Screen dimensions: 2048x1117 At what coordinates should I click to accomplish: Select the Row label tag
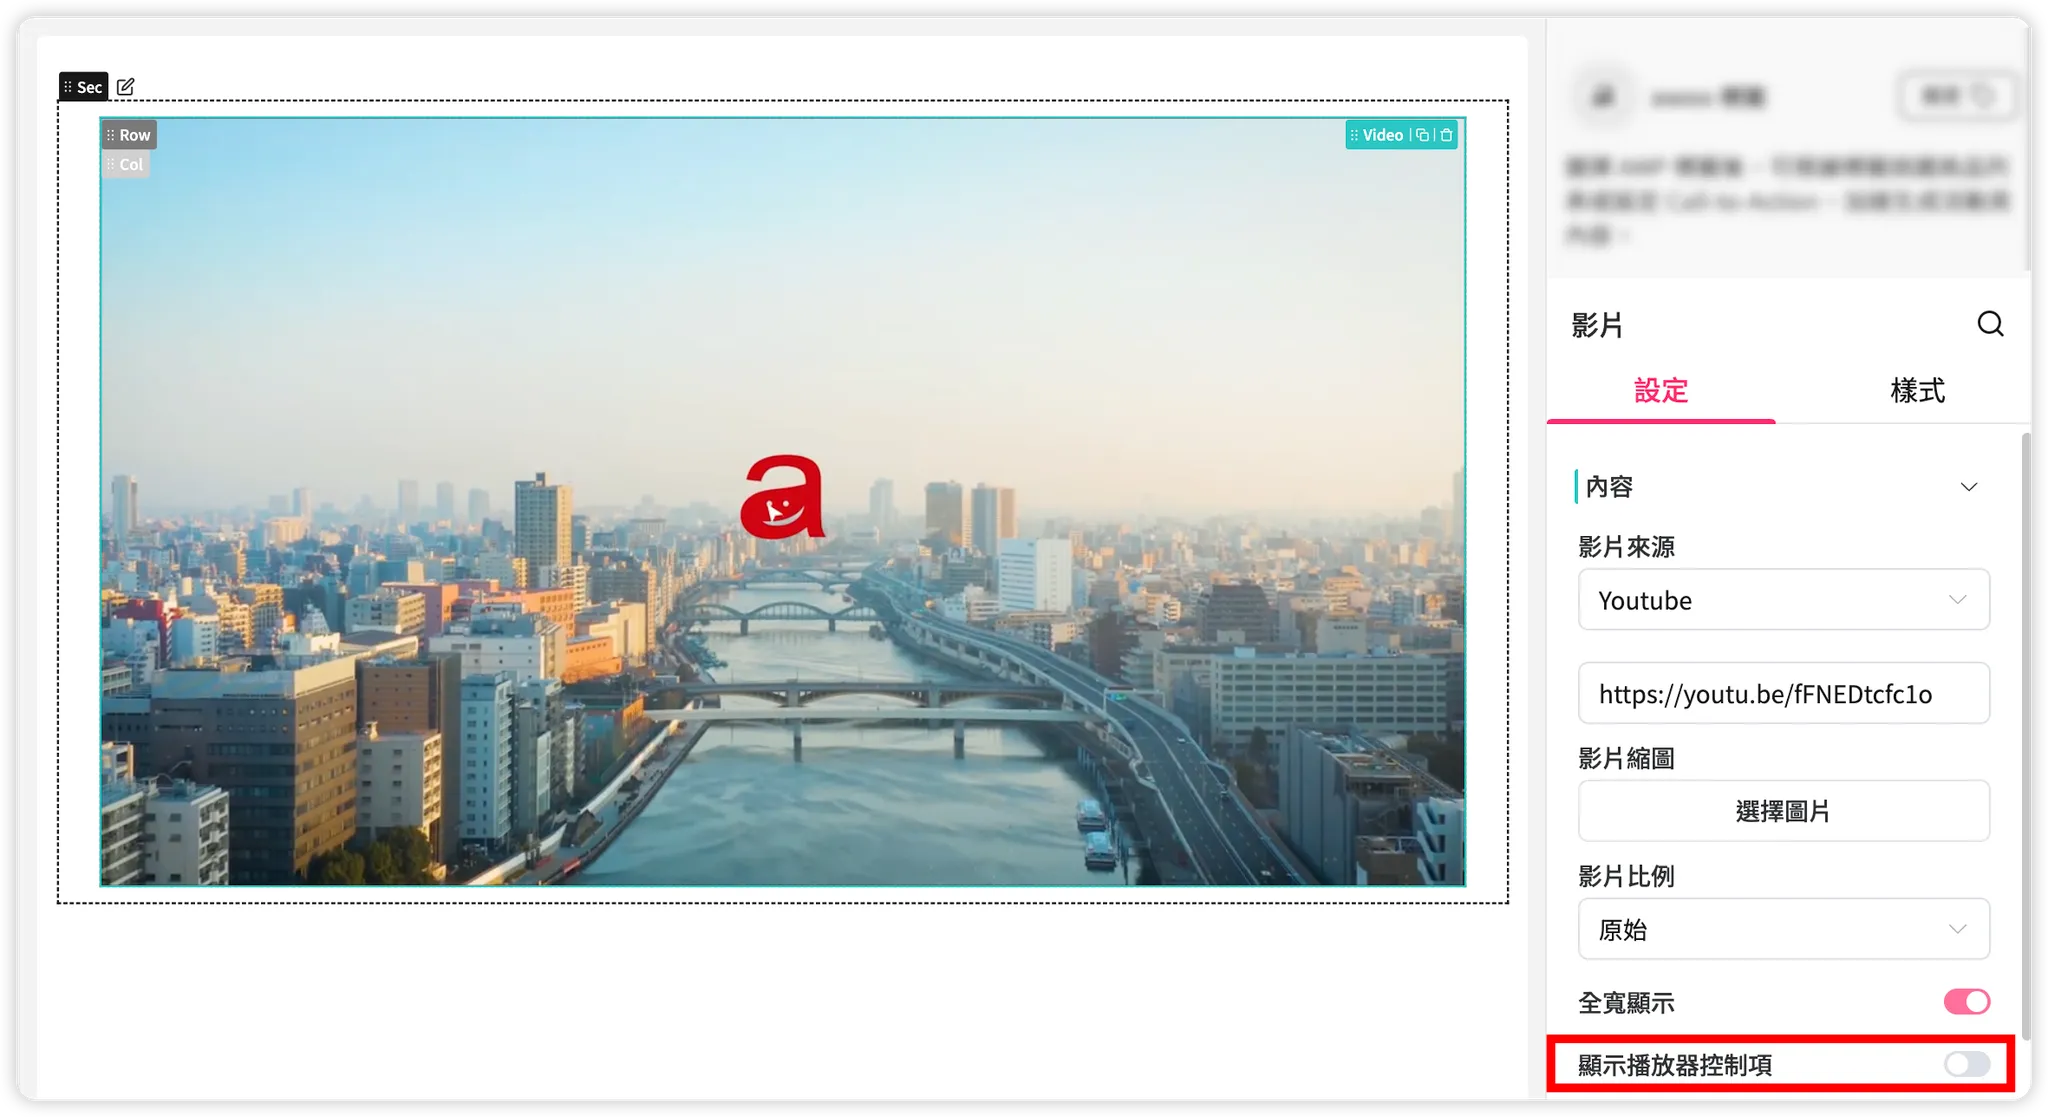[129, 135]
